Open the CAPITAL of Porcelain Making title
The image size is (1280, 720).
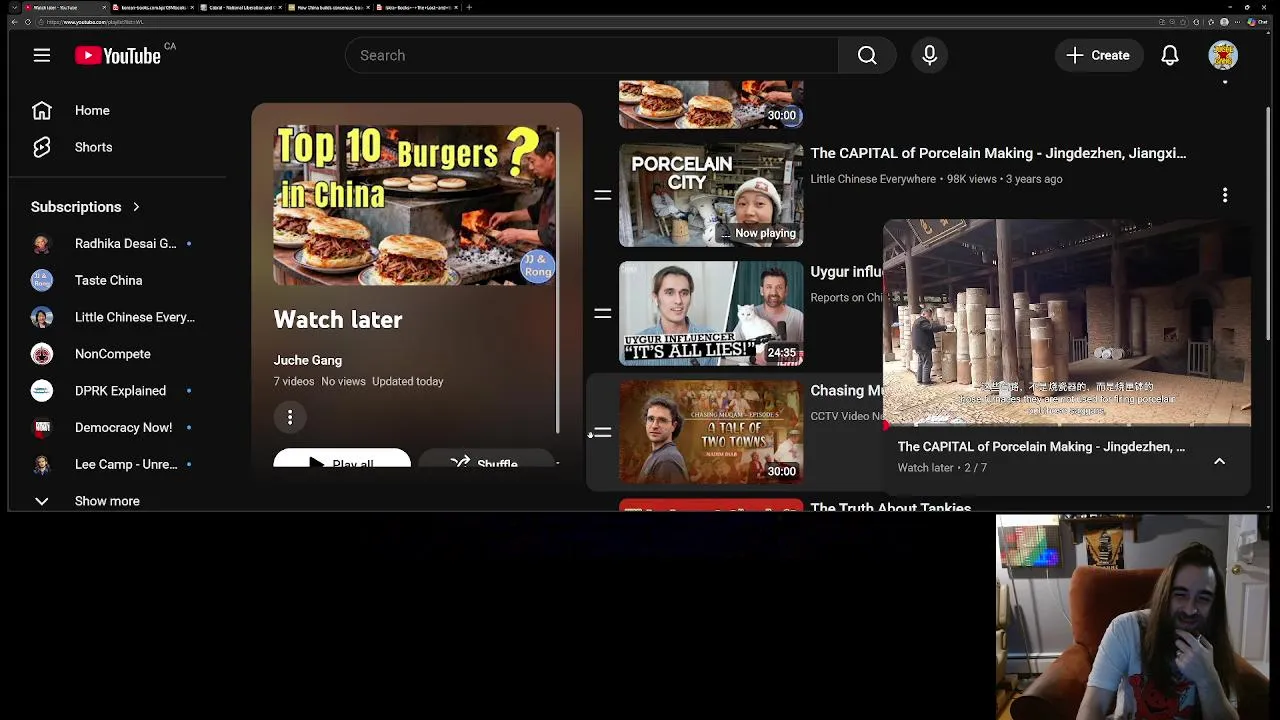tap(998, 153)
